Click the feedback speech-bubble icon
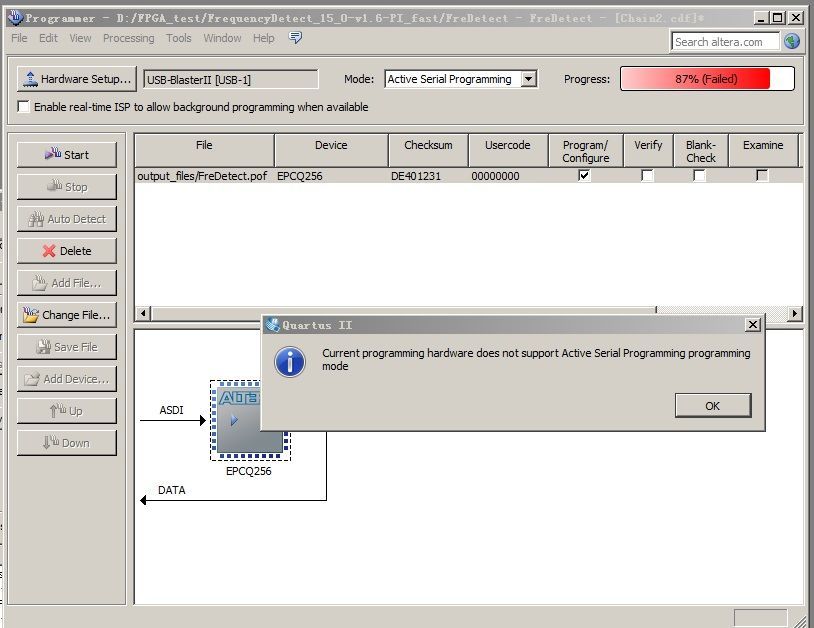The image size is (814, 628). [295, 37]
